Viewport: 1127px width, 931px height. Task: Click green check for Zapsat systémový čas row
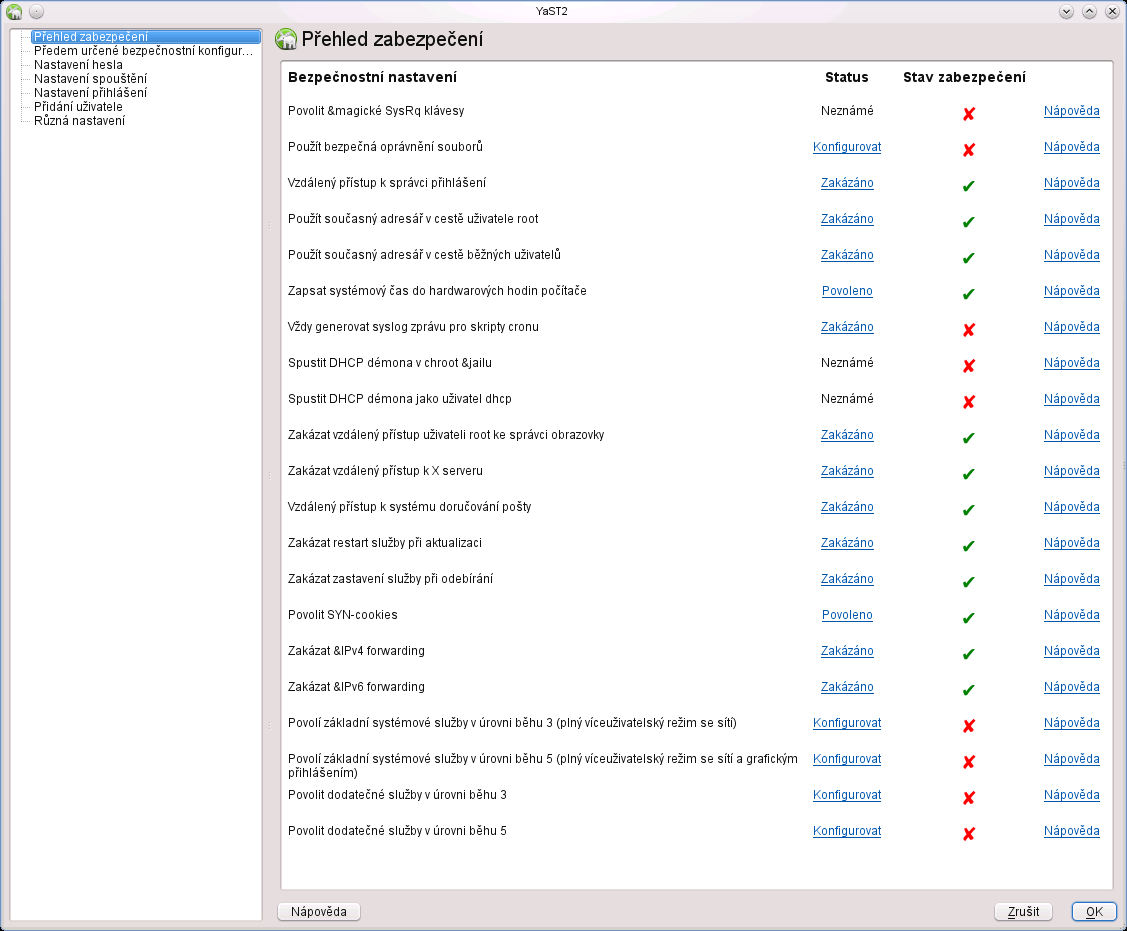coord(968,293)
